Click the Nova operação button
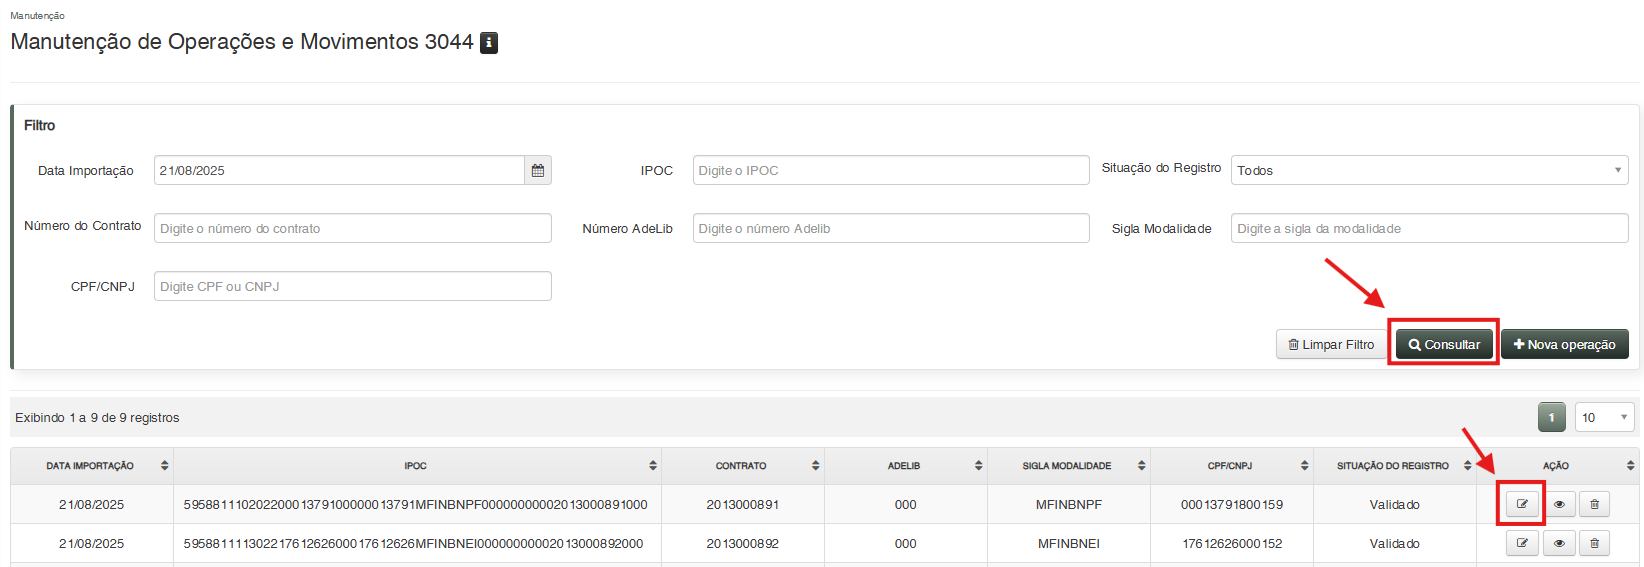The image size is (1644, 567). pos(1564,344)
